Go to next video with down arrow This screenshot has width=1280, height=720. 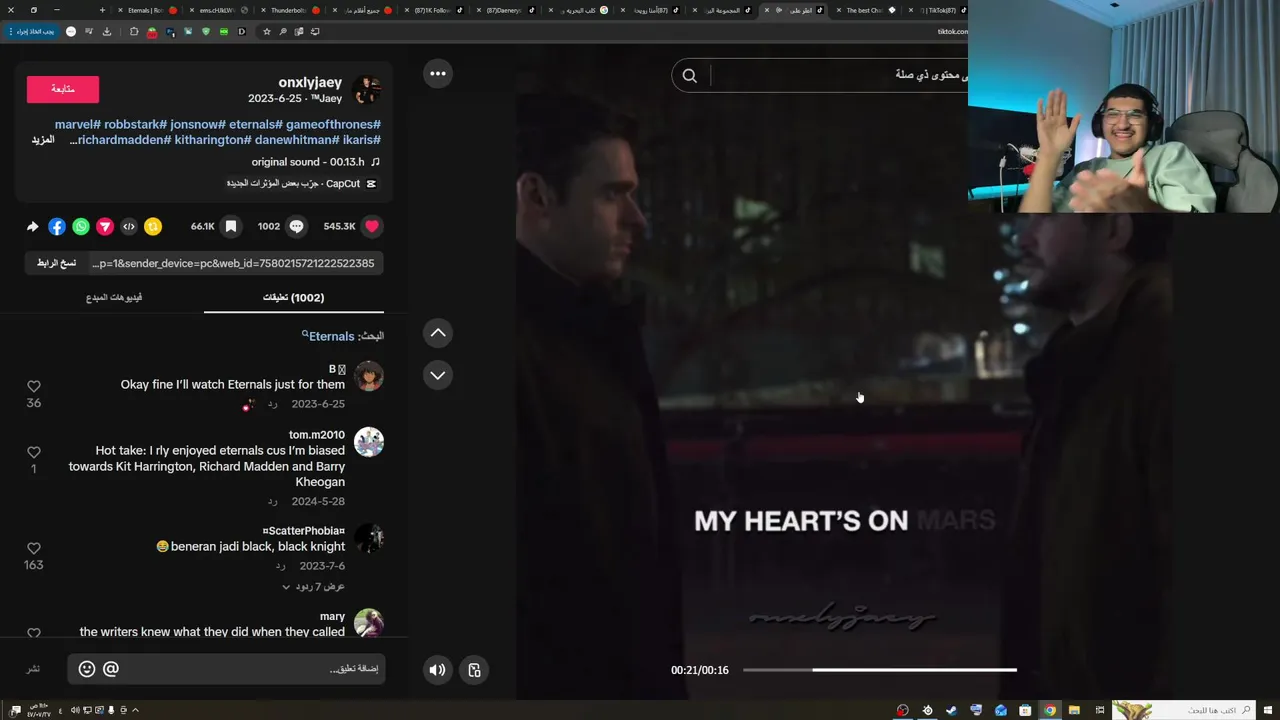pos(438,375)
